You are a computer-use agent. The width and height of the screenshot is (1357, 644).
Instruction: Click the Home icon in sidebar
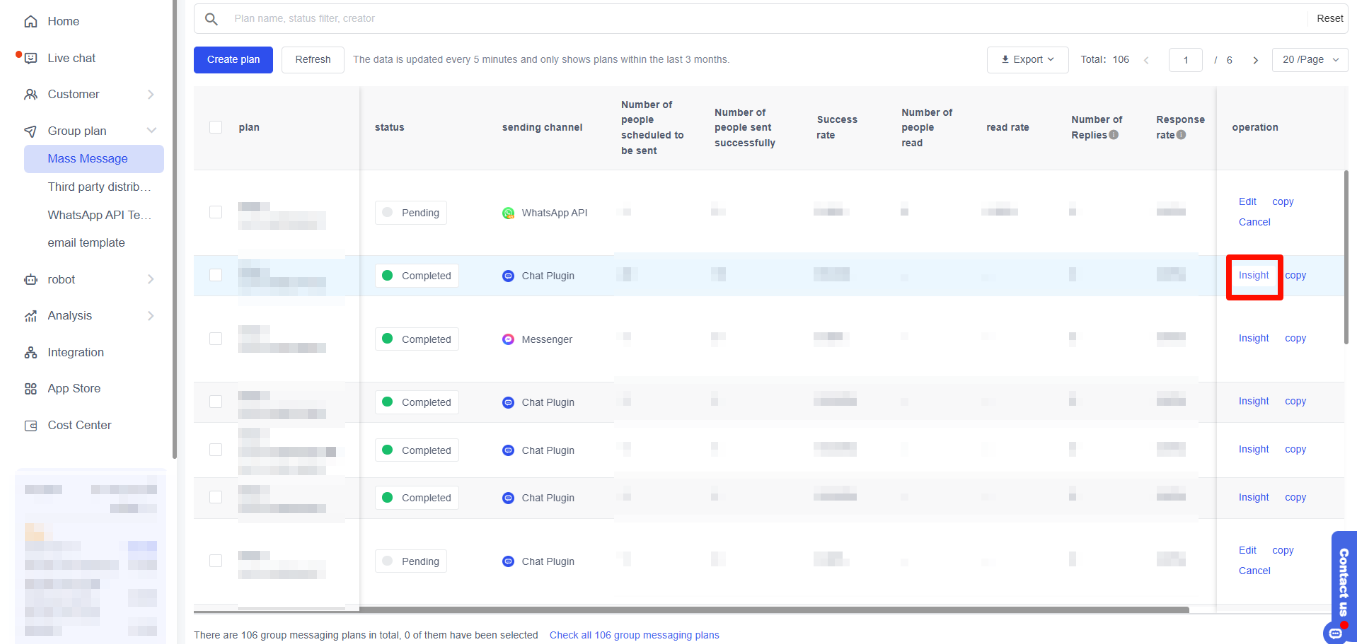pyautogui.click(x=30, y=21)
